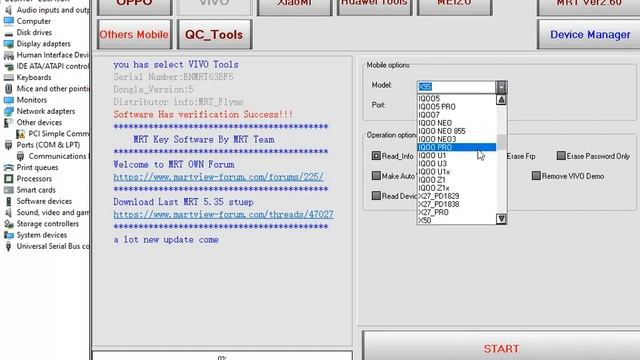
Task: Enable the Erase Password Only checkbox
Action: [x=561, y=156]
